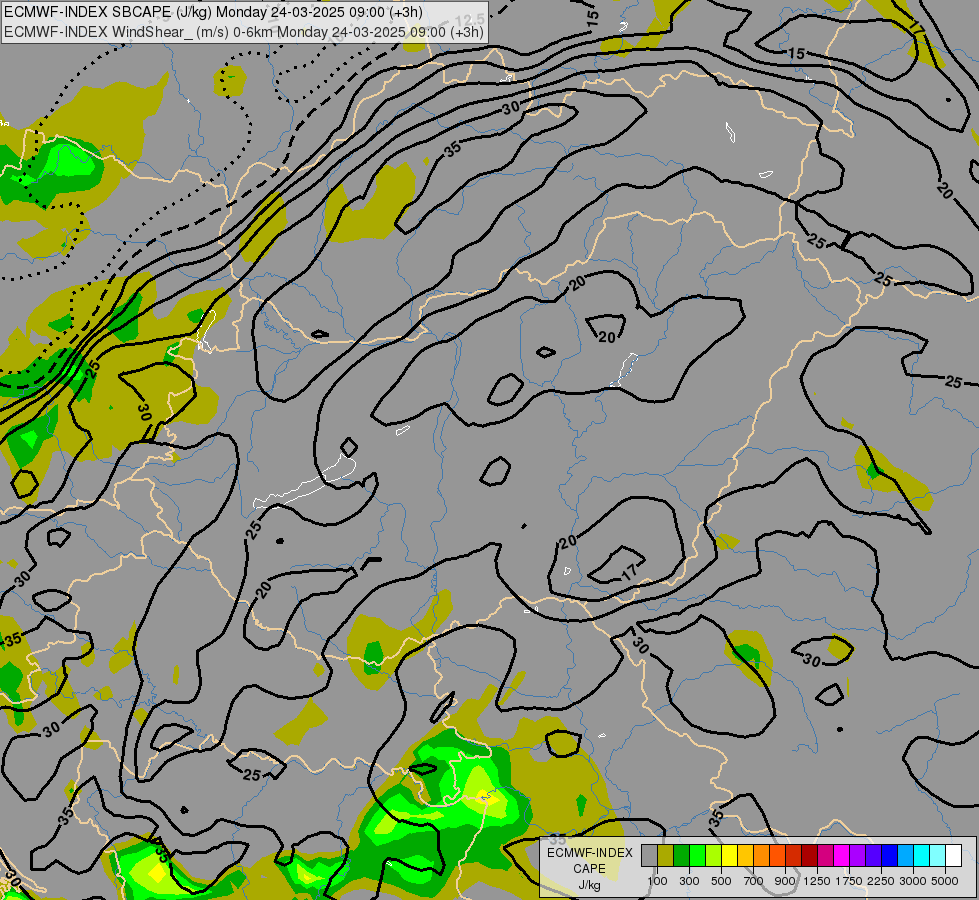
Task: Click the amber-gold legend swatch
Action: [x=745, y=855]
